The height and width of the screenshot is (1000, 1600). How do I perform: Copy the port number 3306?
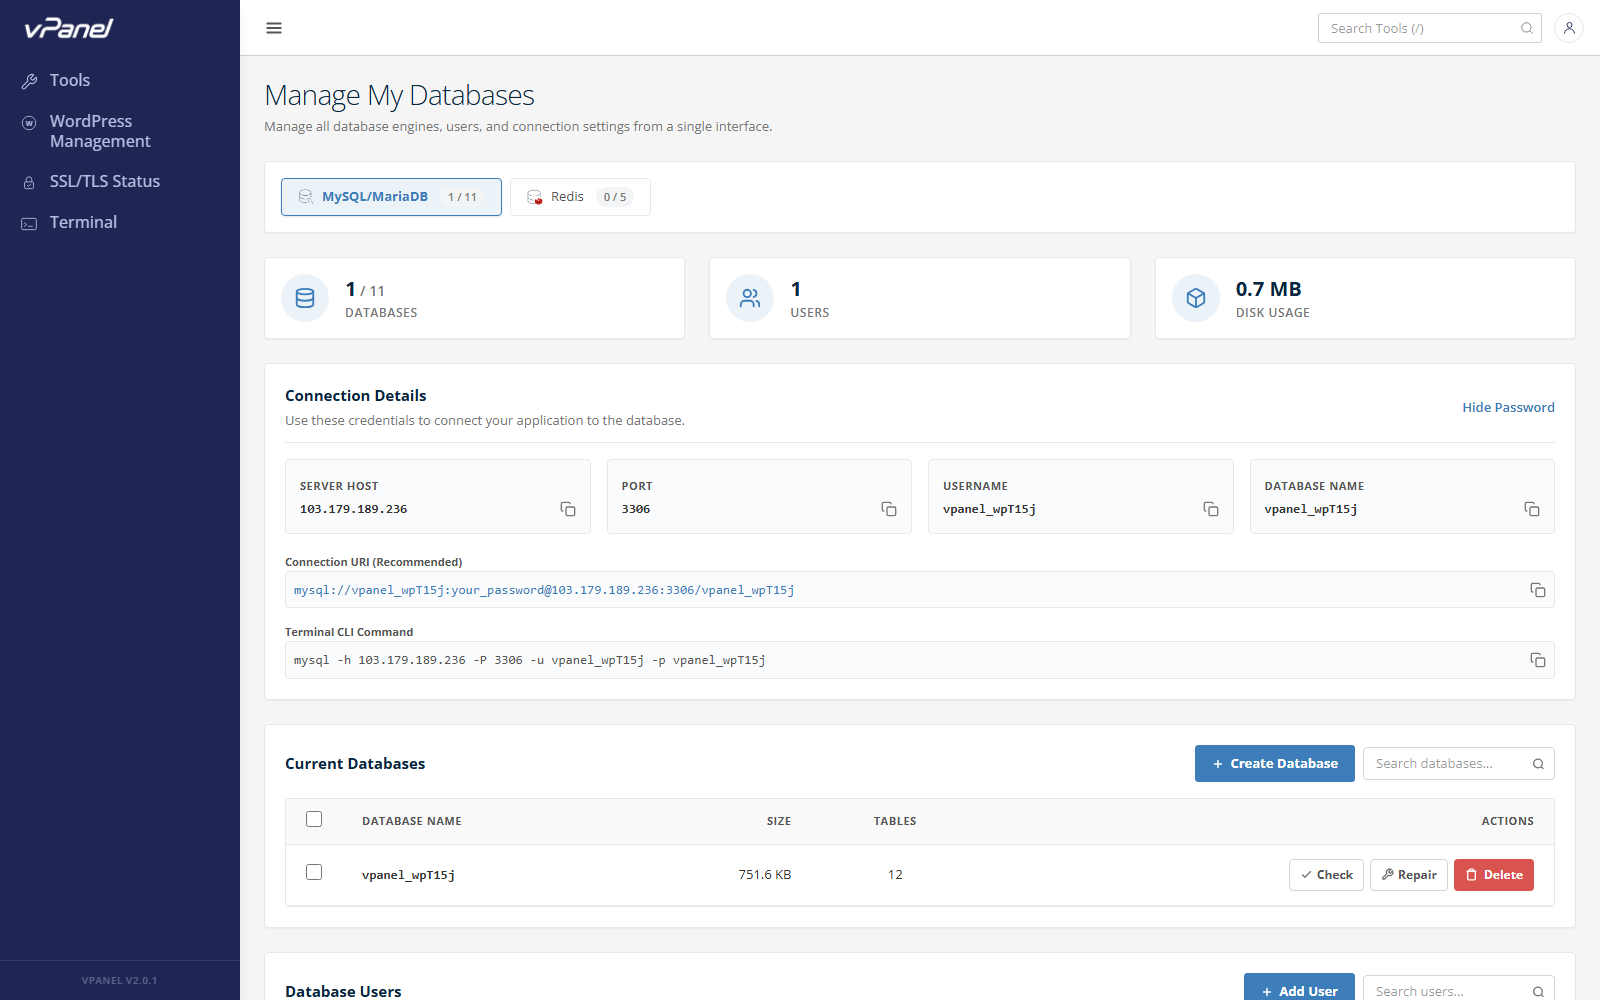click(889, 509)
